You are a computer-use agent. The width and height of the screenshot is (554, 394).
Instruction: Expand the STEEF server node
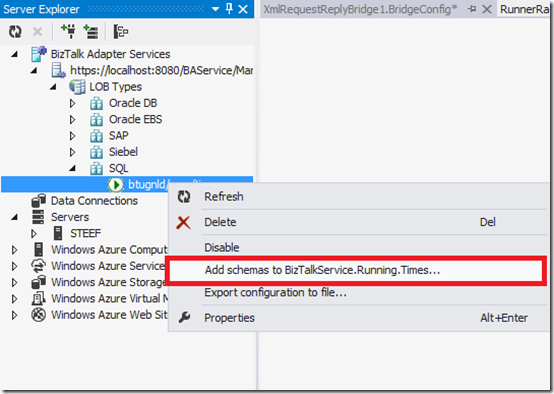click(x=34, y=233)
